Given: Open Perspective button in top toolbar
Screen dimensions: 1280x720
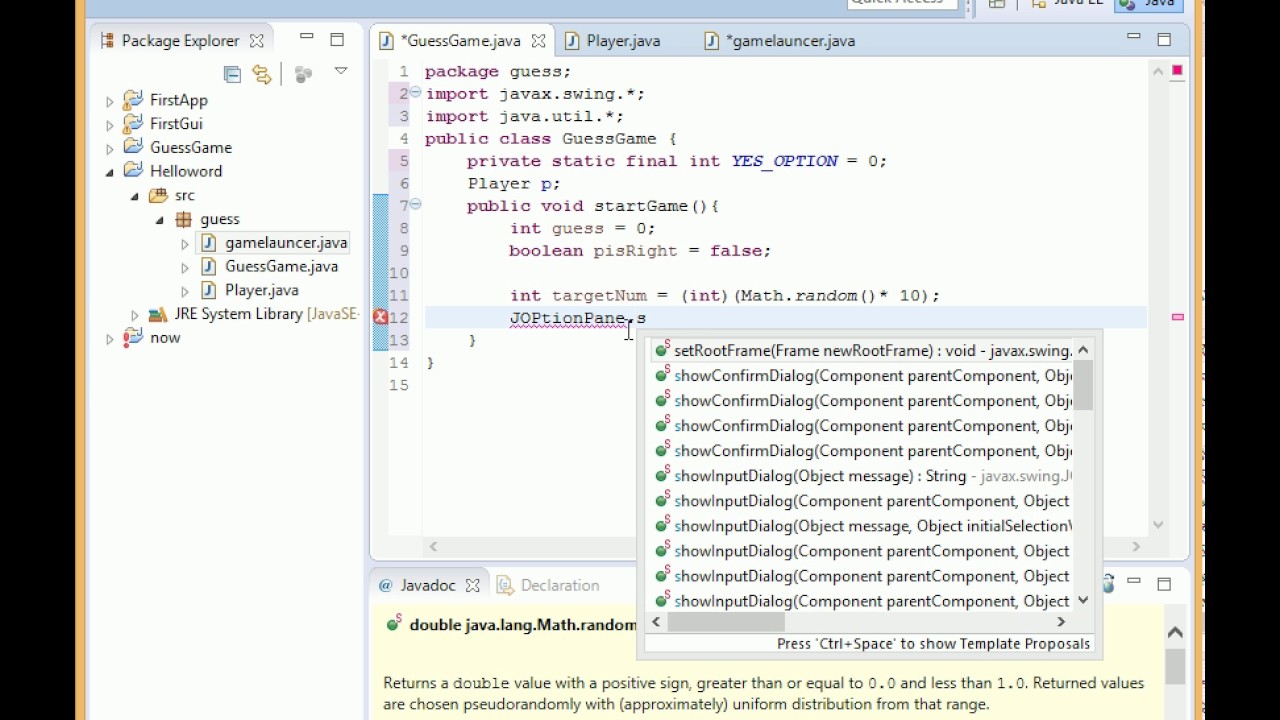Looking at the screenshot, I should tap(997, 4).
